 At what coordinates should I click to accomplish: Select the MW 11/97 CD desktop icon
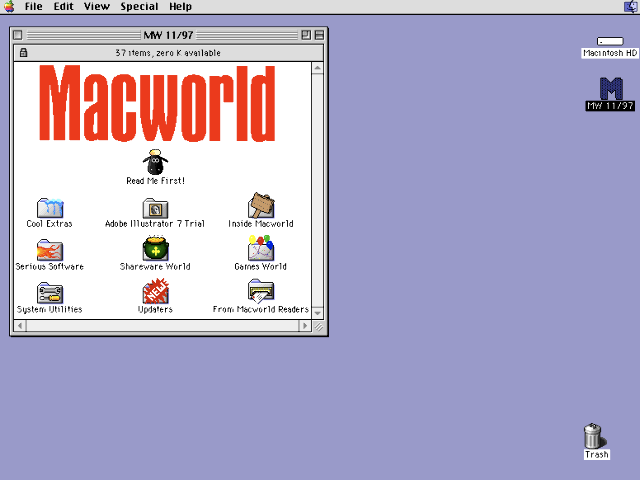coord(611,89)
